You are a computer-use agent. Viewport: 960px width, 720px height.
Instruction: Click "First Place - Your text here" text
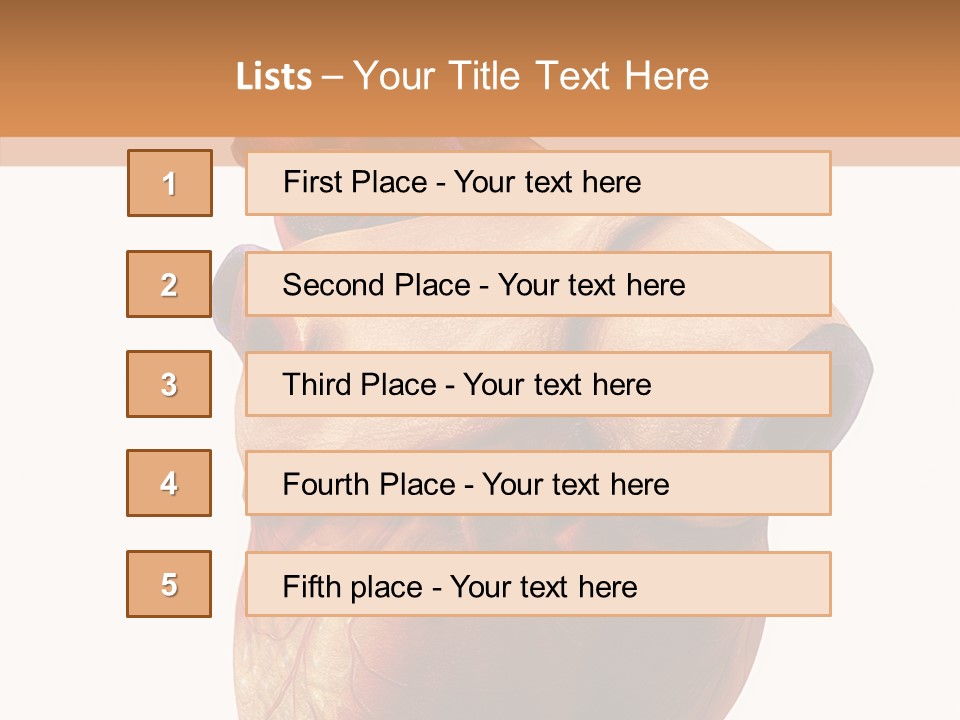click(x=462, y=182)
